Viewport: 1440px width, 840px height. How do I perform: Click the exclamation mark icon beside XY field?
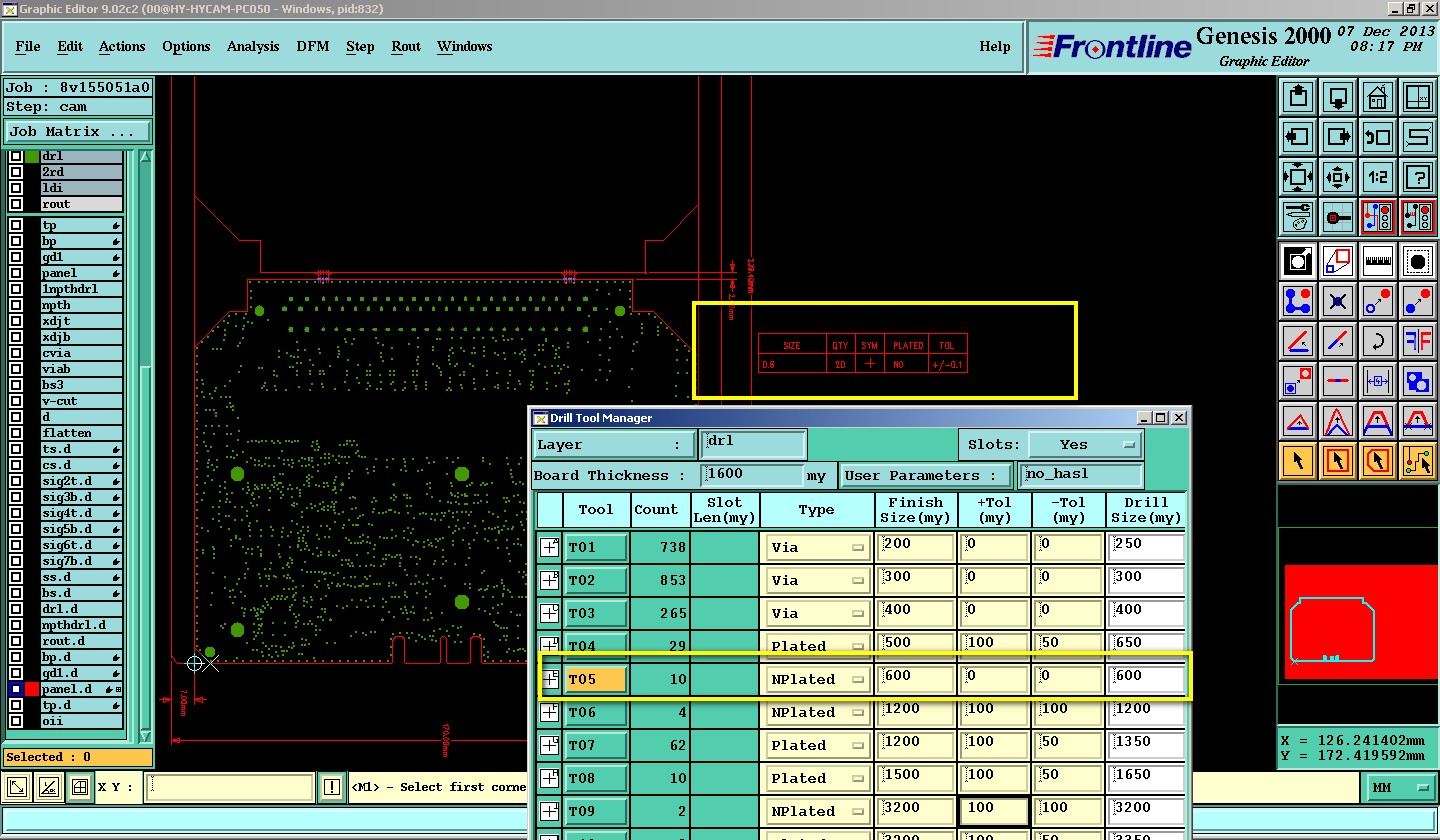pos(332,788)
